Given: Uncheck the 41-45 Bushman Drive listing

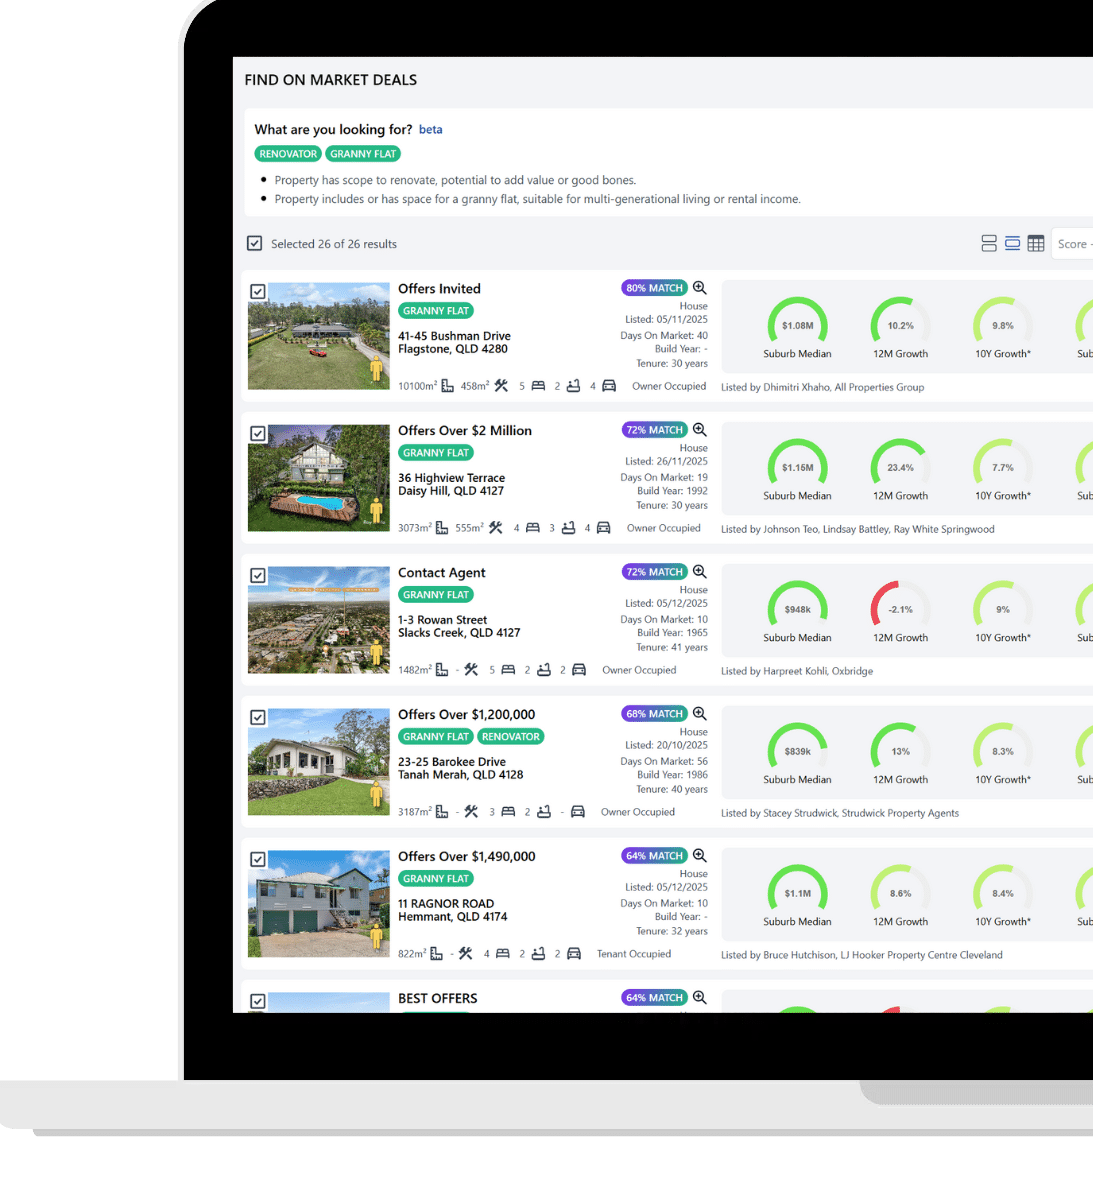Looking at the screenshot, I should pyautogui.click(x=258, y=291).
